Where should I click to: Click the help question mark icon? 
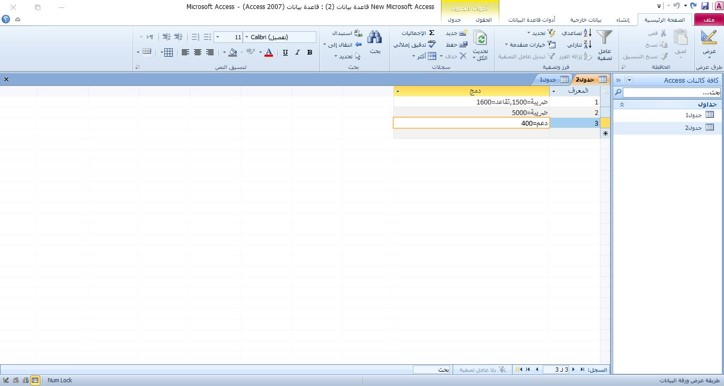point(6,19)
